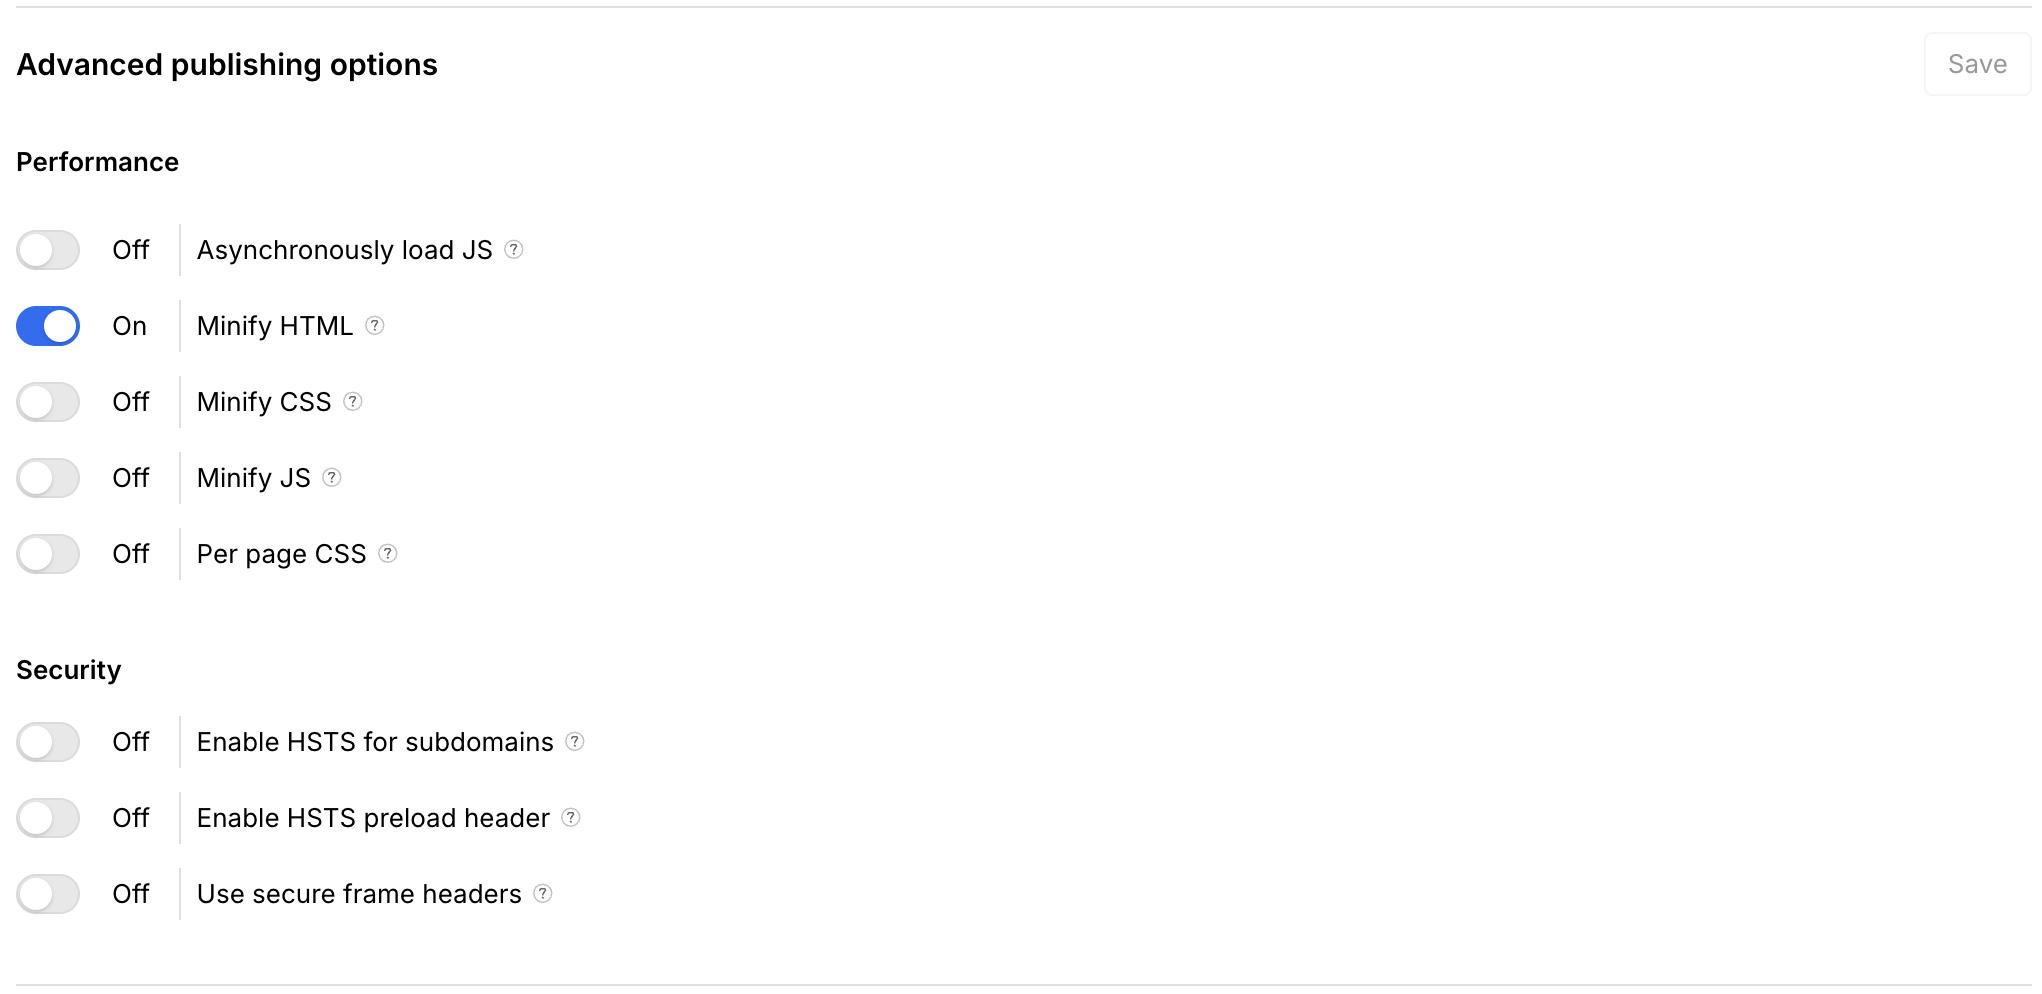Turn off the Minify HTML switch
The height and width of the screenshot is (994, 2042).
coord(48,326)
